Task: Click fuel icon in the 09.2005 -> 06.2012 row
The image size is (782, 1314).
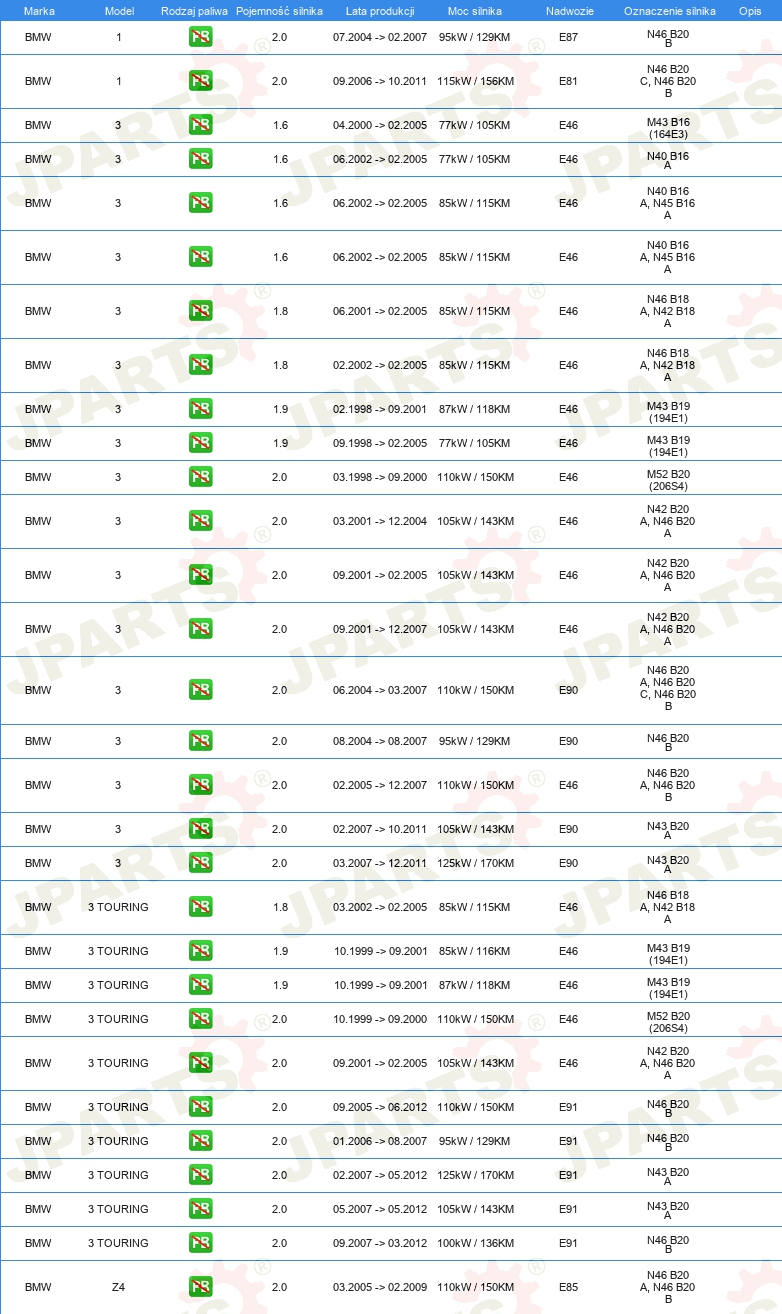Action: [200, 1107]
